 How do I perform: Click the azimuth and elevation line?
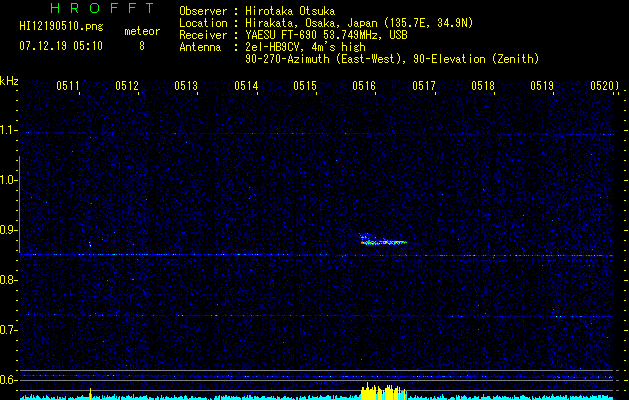pyautogui.click(x=392, y=59)
